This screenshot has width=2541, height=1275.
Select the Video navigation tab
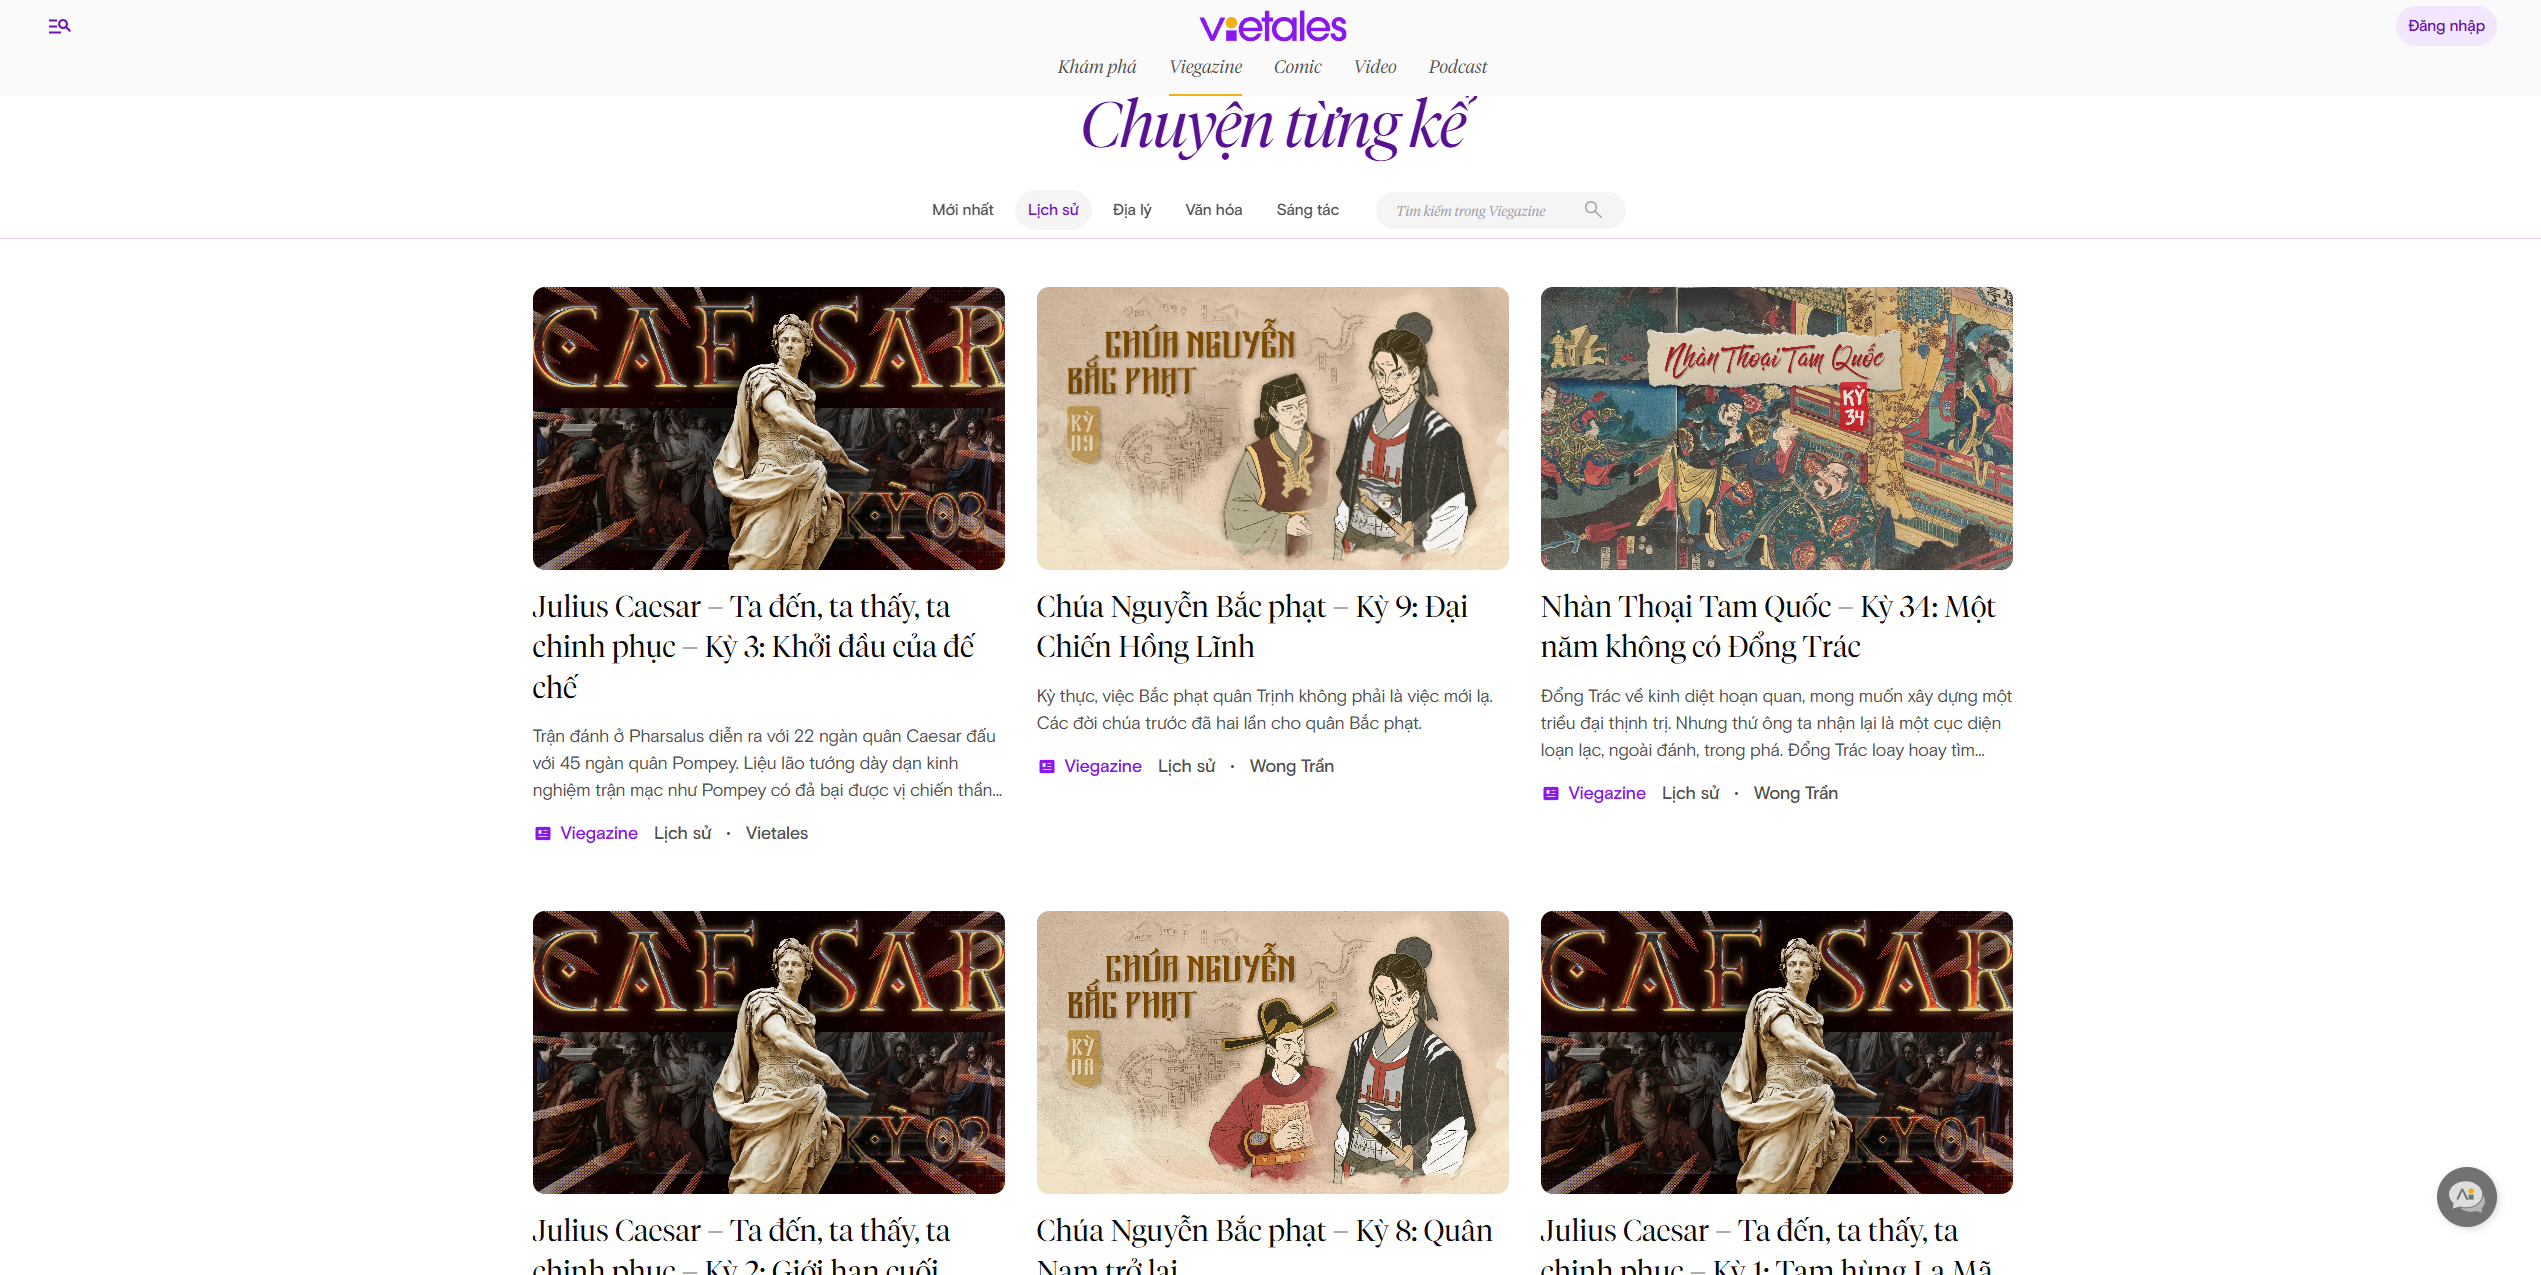1375,67
